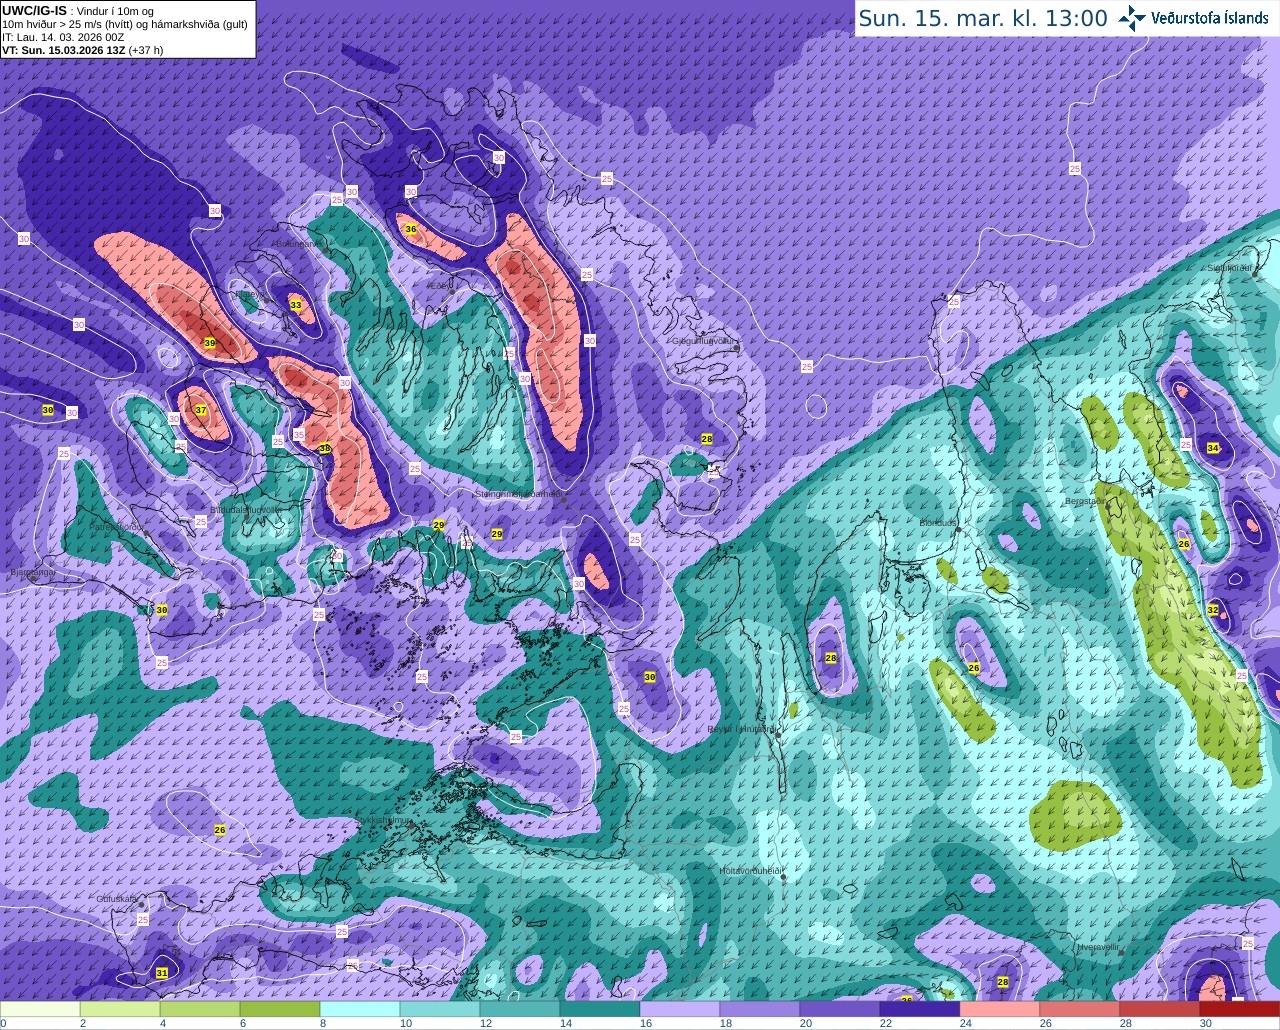Image resolution: width=1280 pixels, height=1030 pixels.
Task: Click the Stykkishólmur station label
Action: point(383,820)
